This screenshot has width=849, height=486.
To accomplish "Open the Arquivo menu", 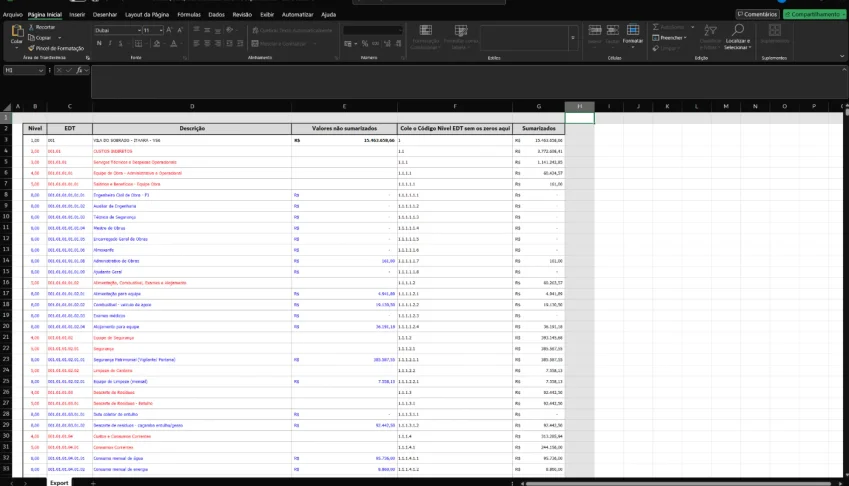I will [12, 15].
